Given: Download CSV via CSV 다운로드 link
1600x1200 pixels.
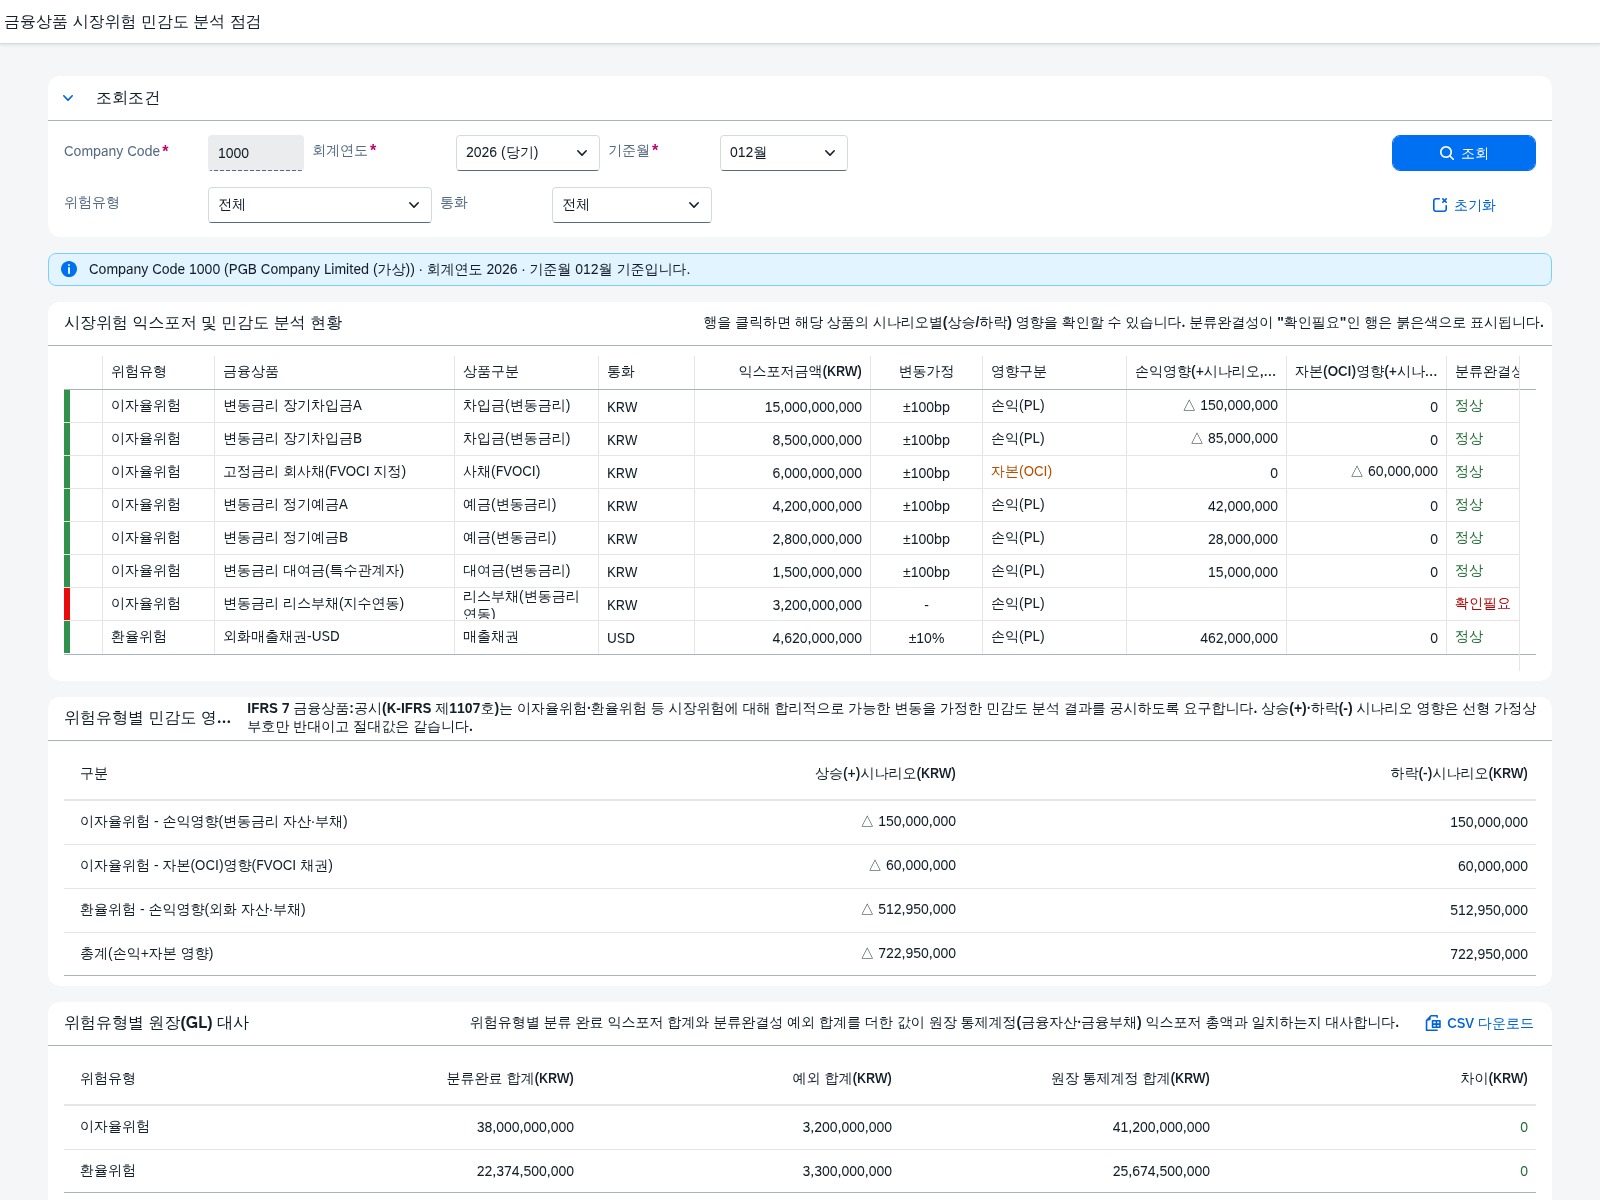Looking at the screenshot, I should point(1479,1023).
